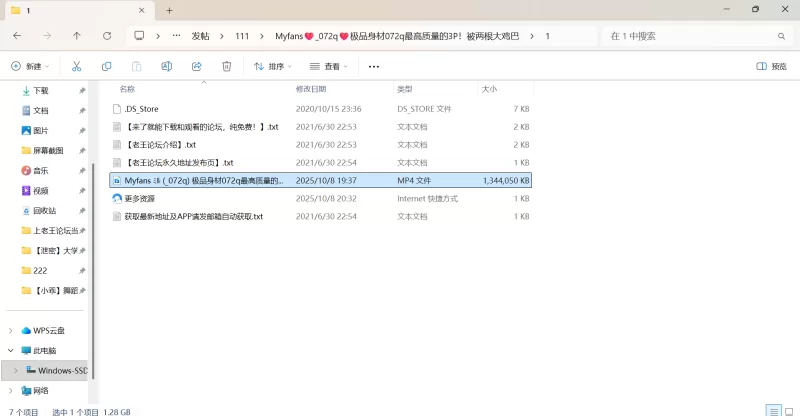
Task: Navigate back with the Back arrow
Action: point(17,36)
